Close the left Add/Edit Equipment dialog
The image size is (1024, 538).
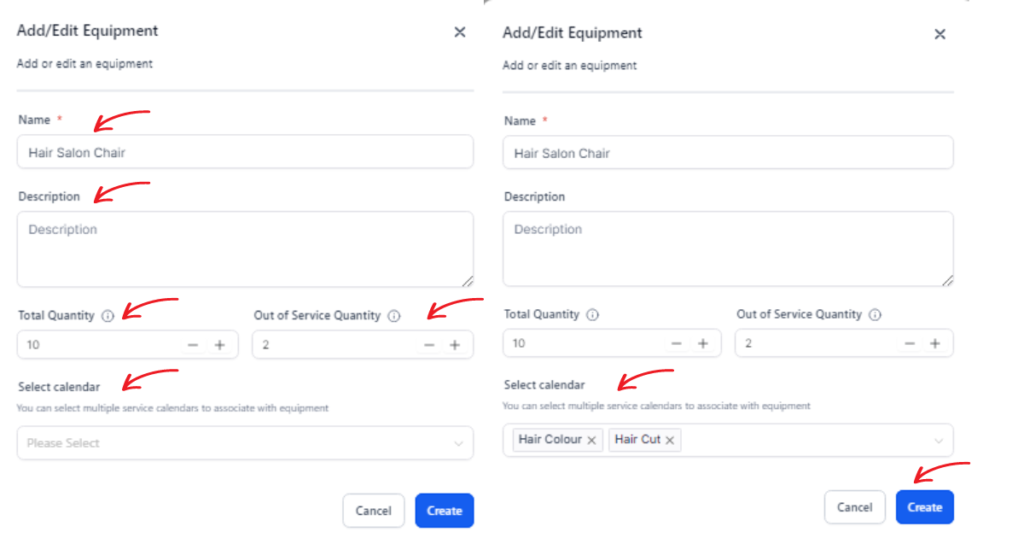(460, 32)
